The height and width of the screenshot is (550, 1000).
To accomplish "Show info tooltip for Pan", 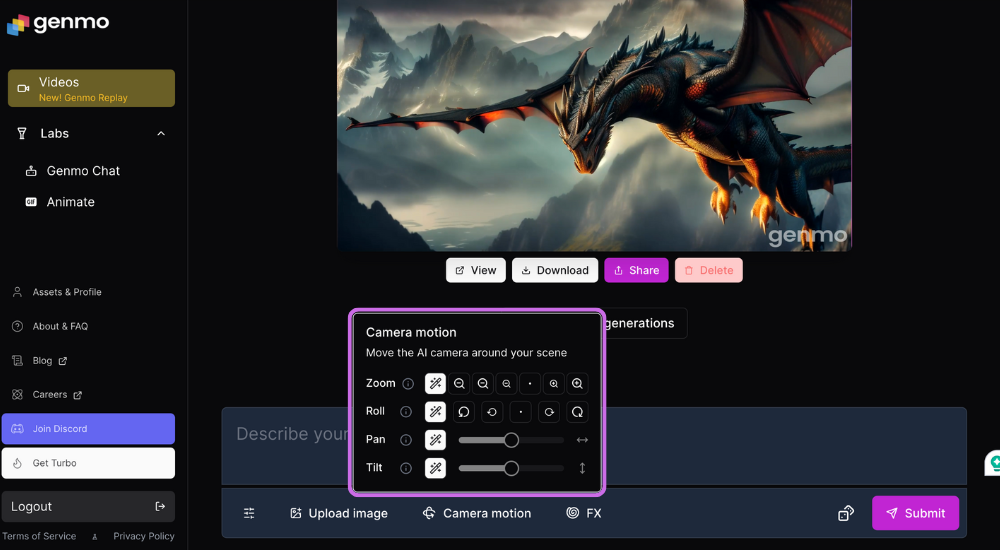I will coord(406,440).
